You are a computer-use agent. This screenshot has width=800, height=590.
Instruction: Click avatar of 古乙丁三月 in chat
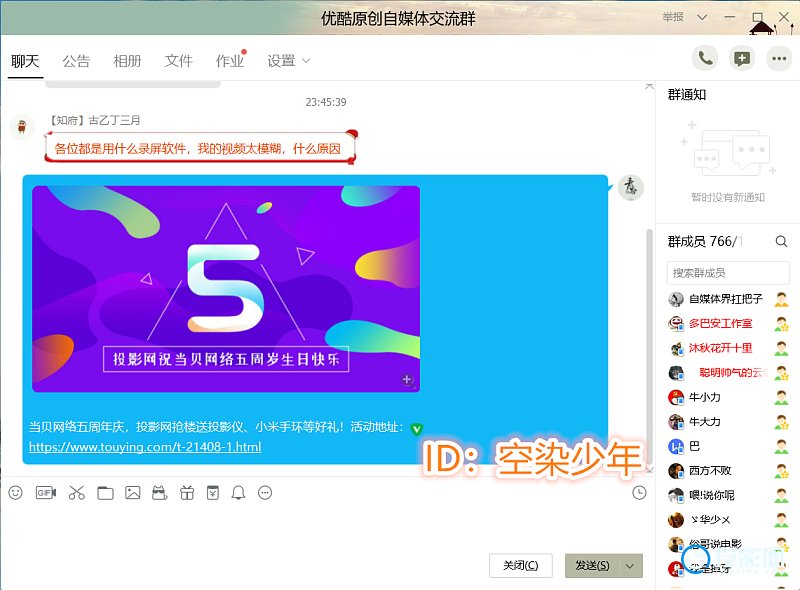click(22, 126)
